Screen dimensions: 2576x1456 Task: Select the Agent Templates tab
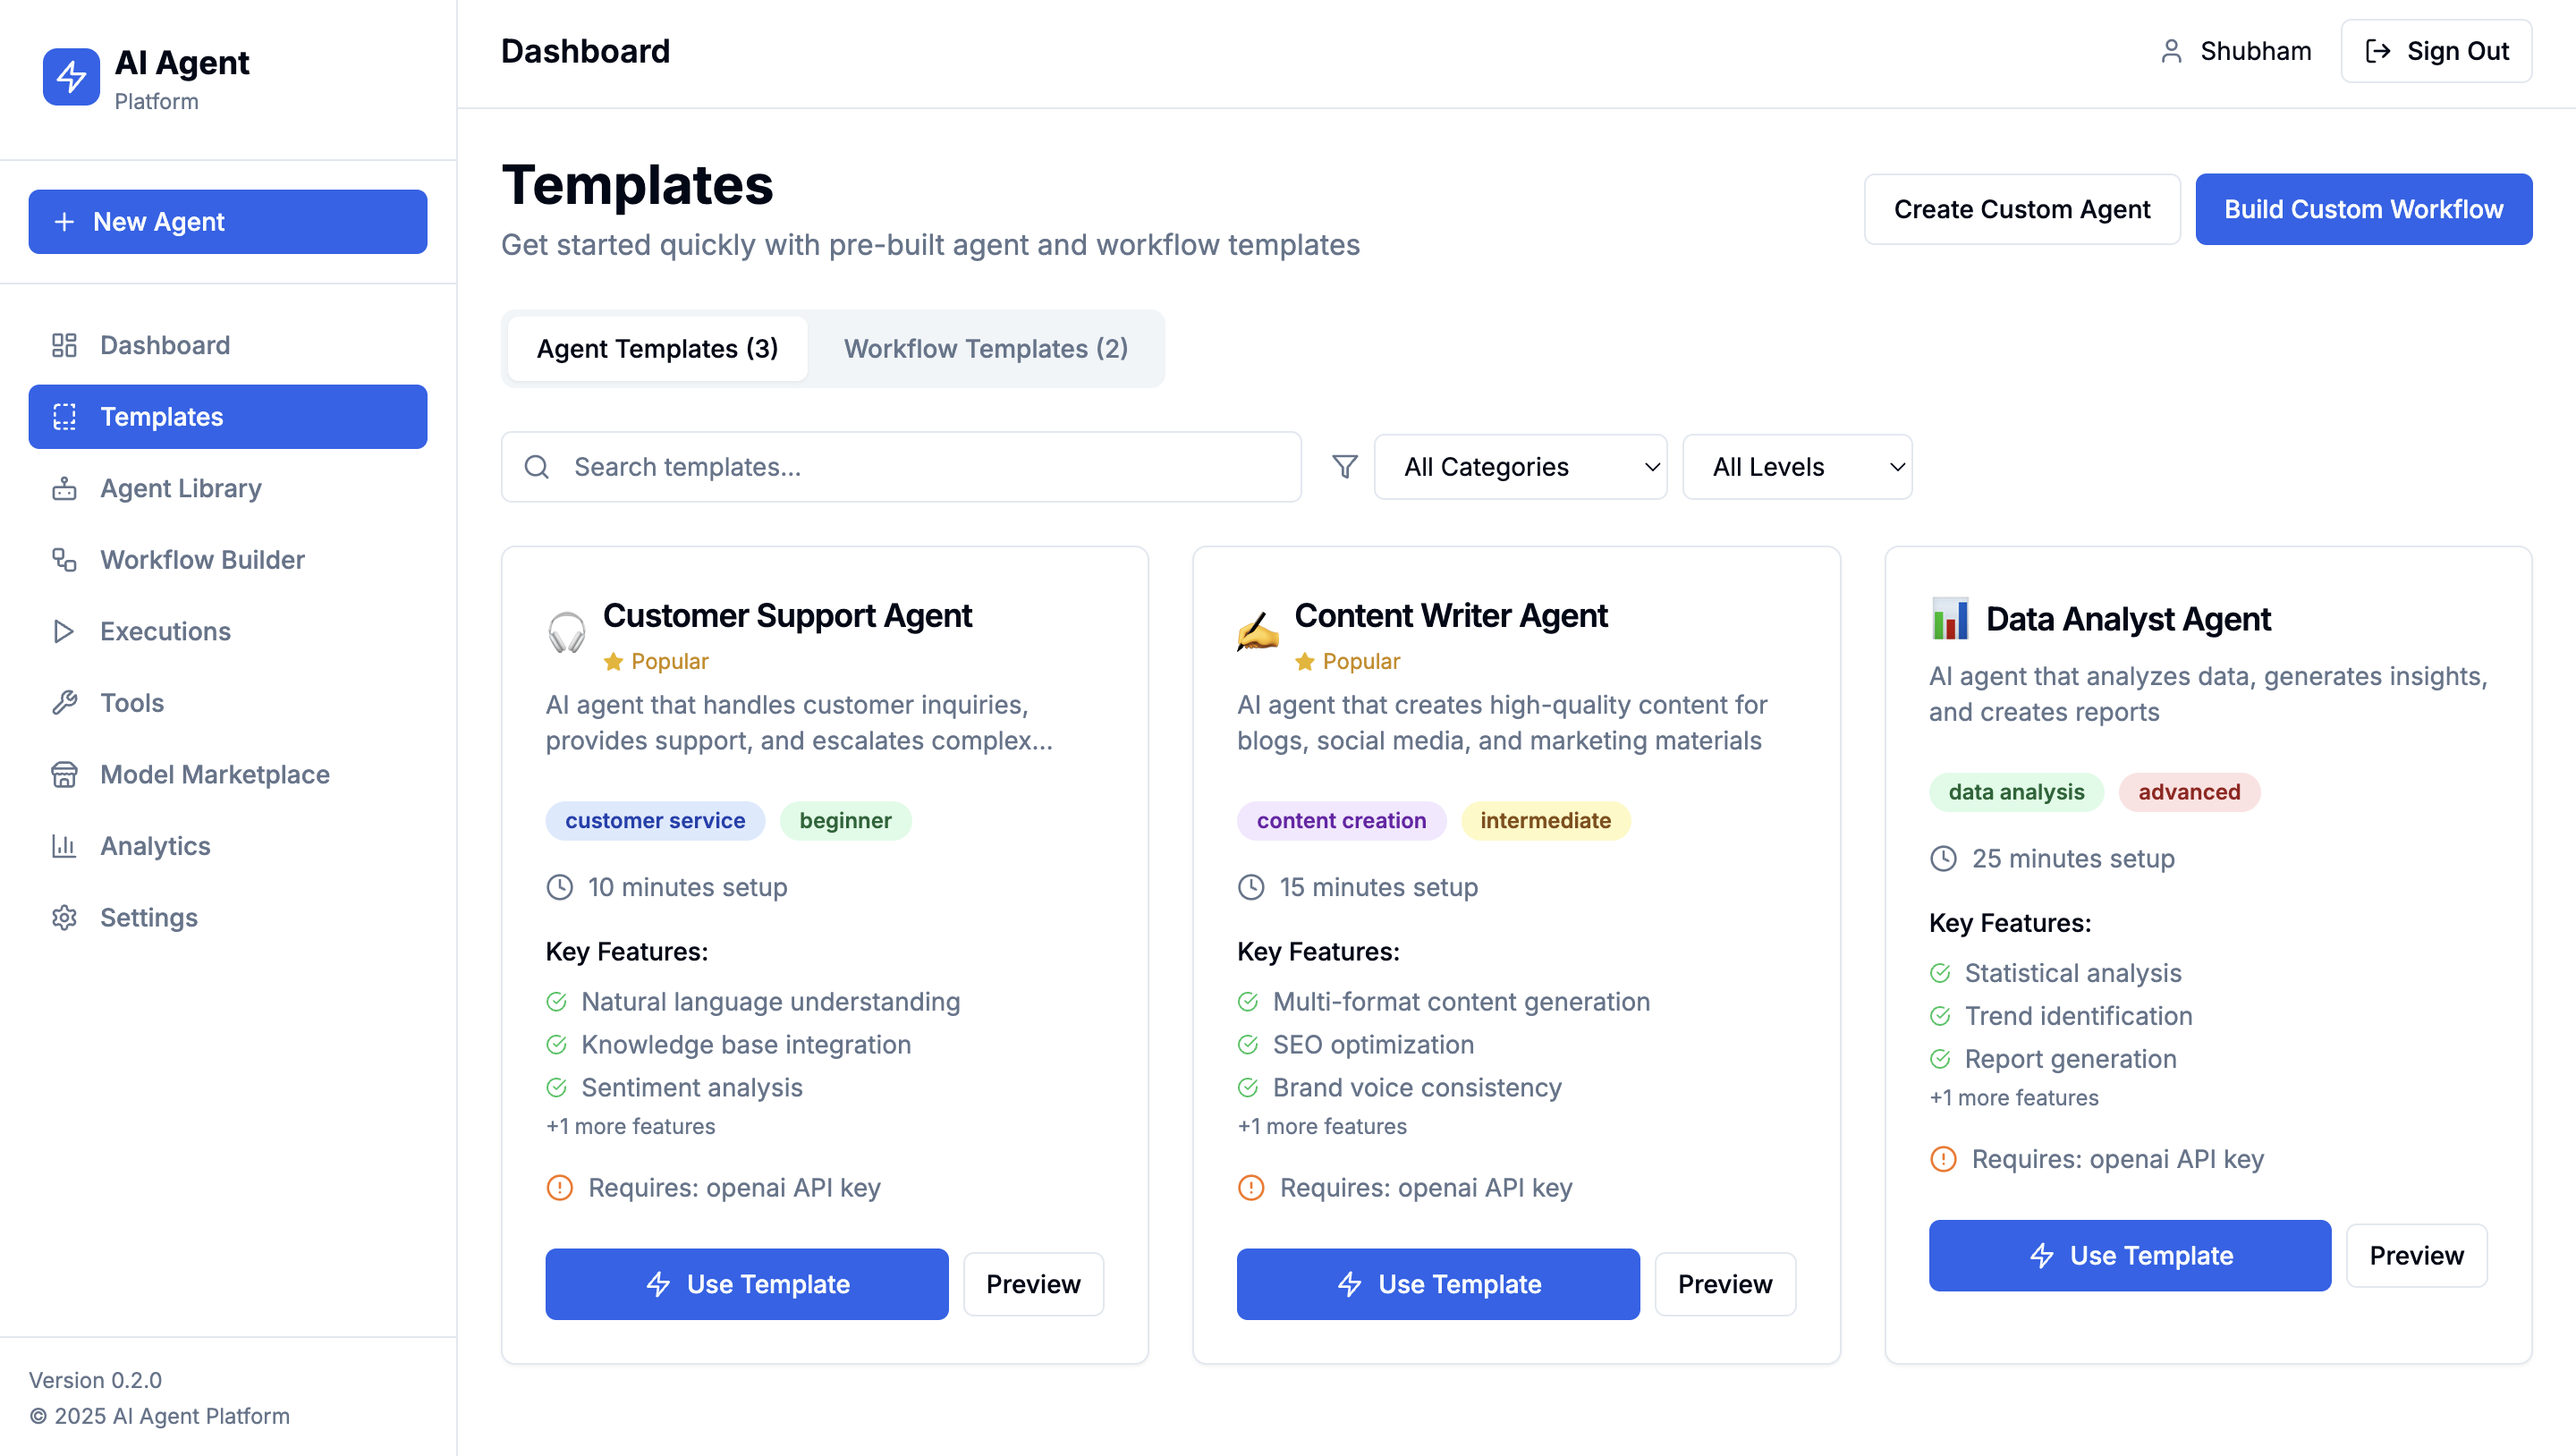[x=657, y=348]
